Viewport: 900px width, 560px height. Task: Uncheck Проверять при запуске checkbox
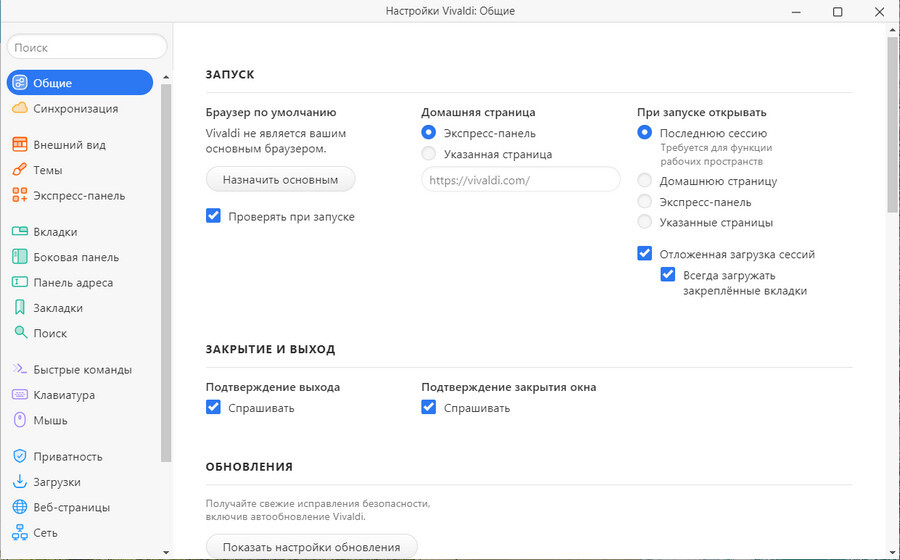(213, 216)
